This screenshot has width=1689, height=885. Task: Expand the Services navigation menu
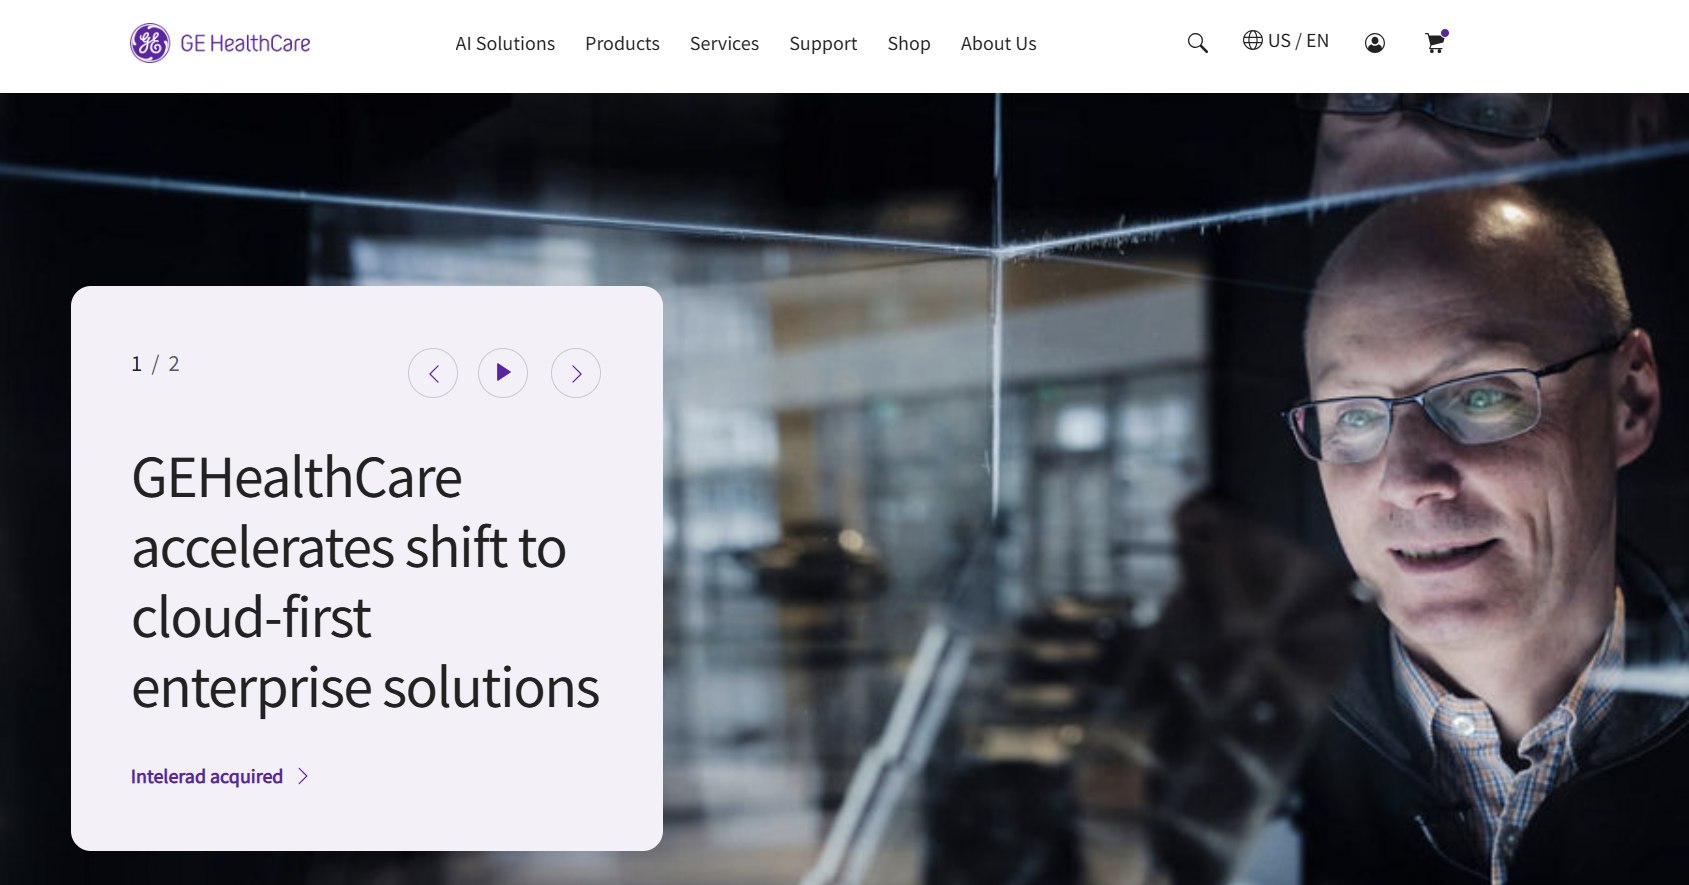pyautogui.click(x=724, y=44)
